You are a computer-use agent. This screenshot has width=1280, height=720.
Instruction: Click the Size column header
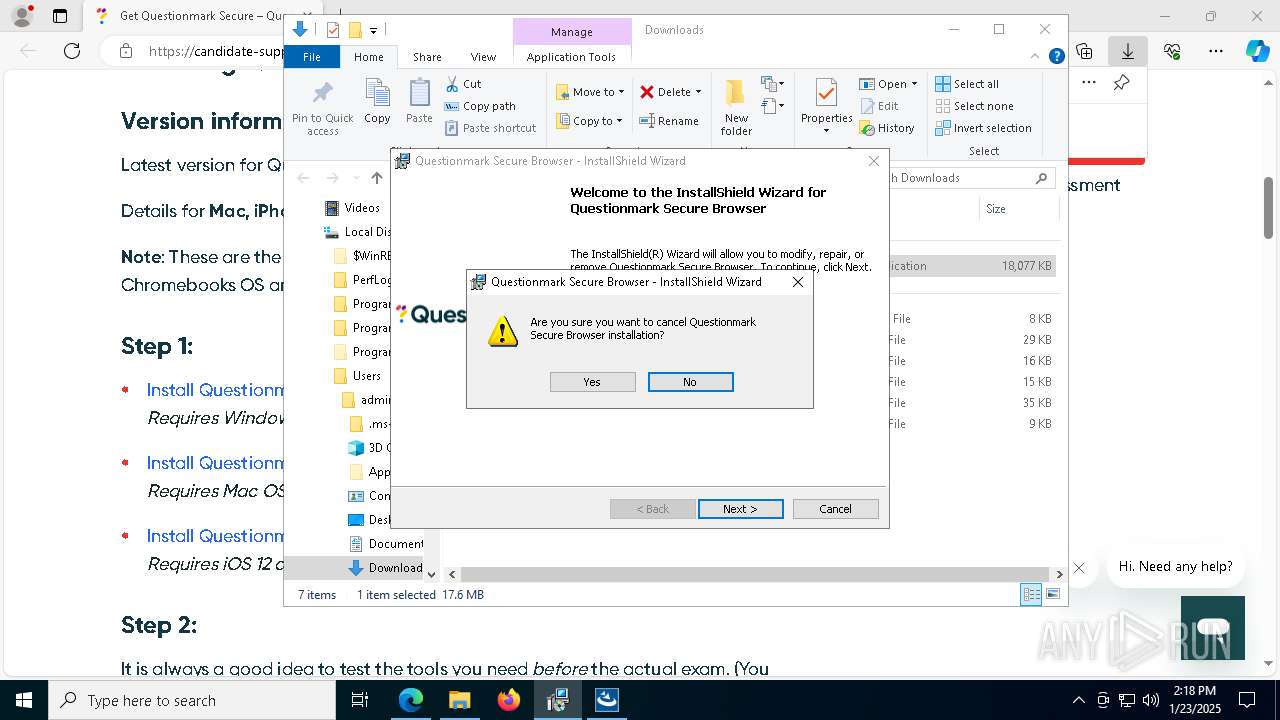1020,209
